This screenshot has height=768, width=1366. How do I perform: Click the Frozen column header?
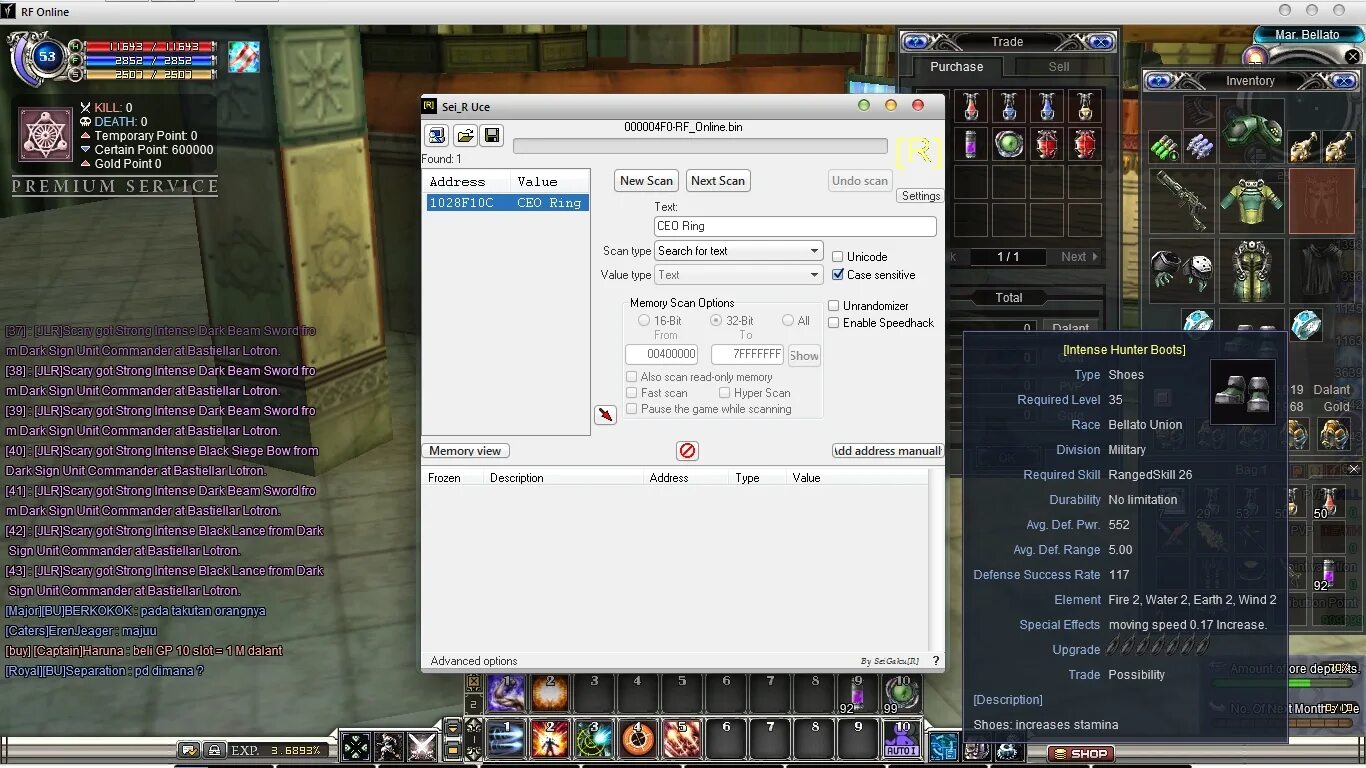coord(453,478)
